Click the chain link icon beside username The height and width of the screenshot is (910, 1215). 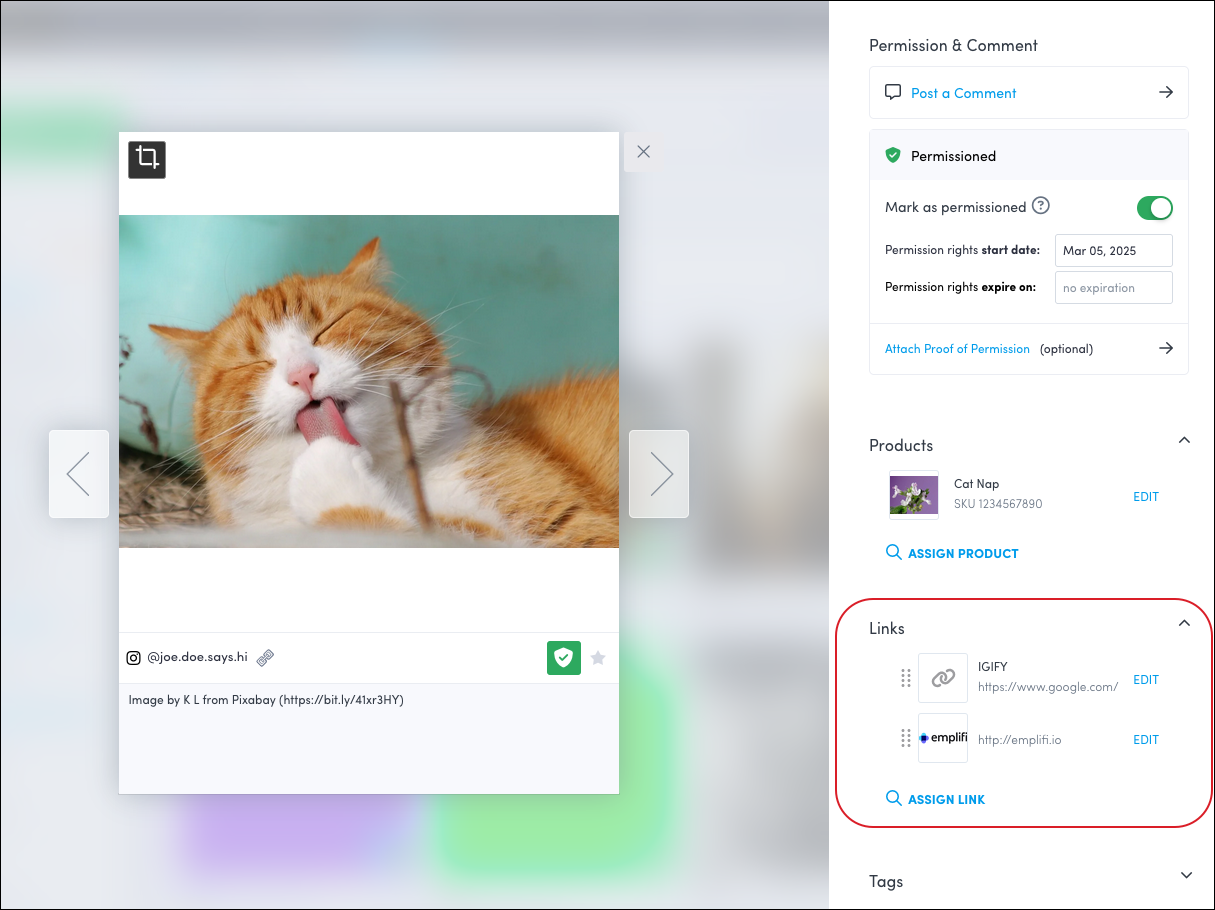coord(265,658)
